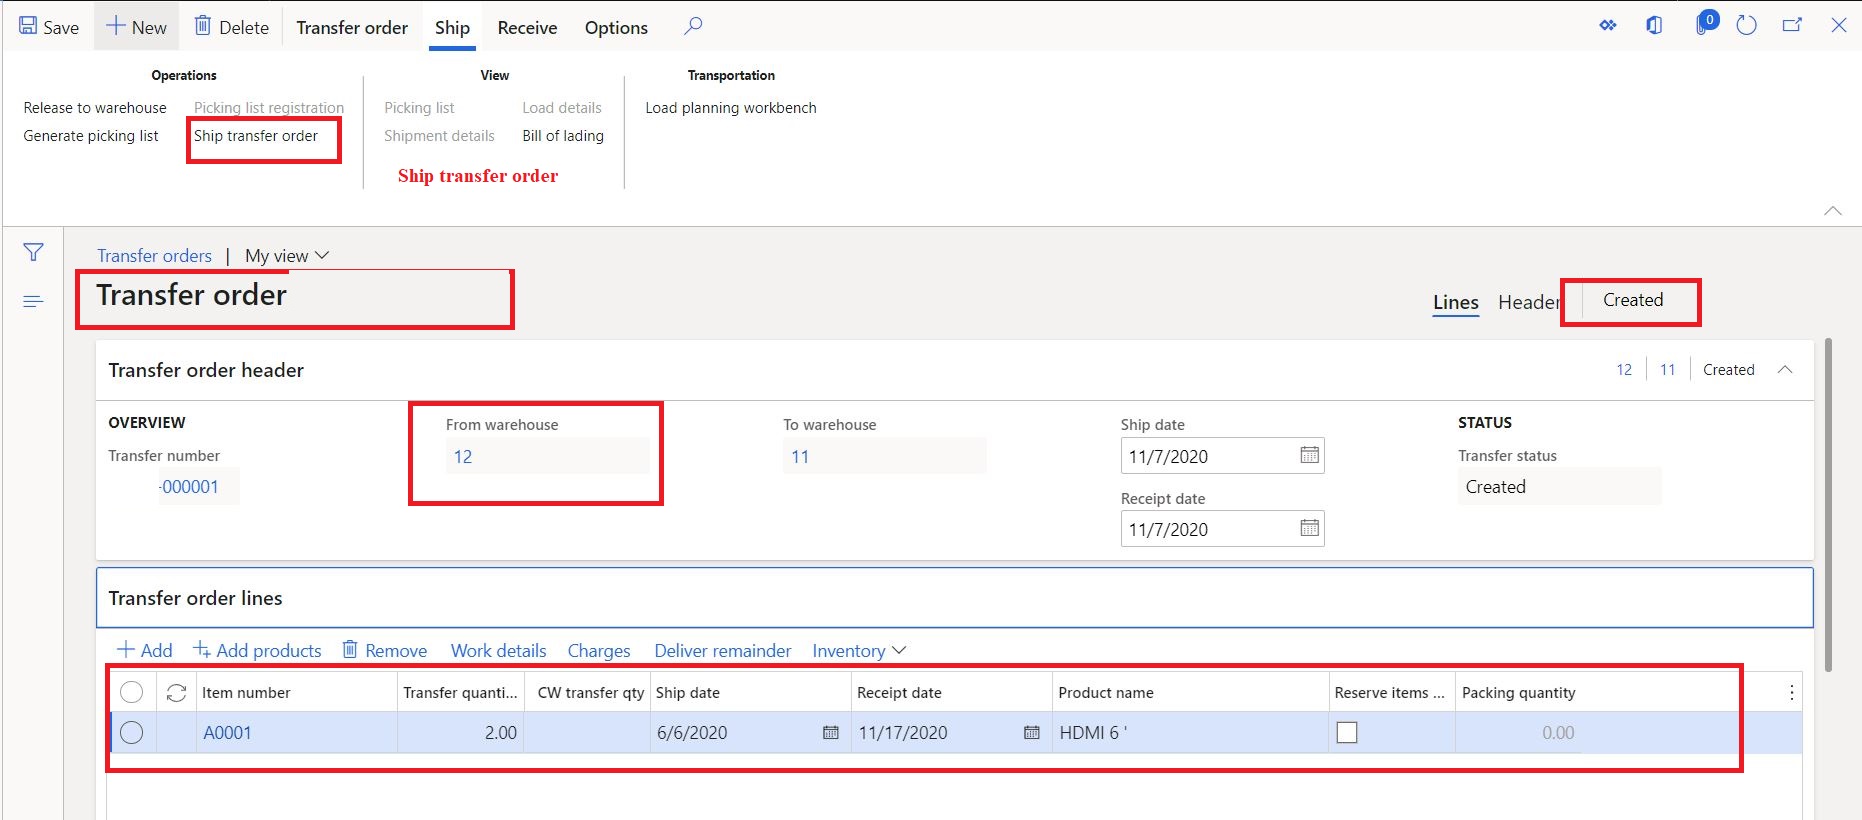Click the header summary link 12
1862x820 pixels.
coord(1624,370)
